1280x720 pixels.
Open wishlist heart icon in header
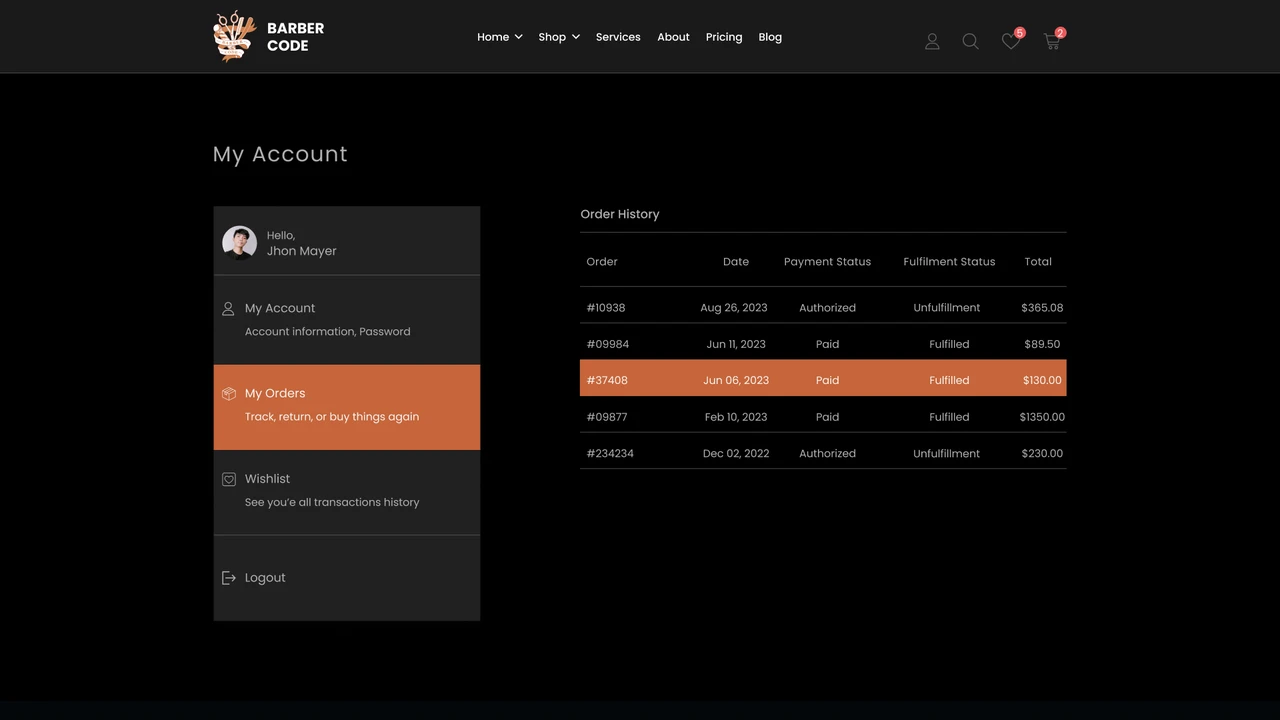point(1012,40)
